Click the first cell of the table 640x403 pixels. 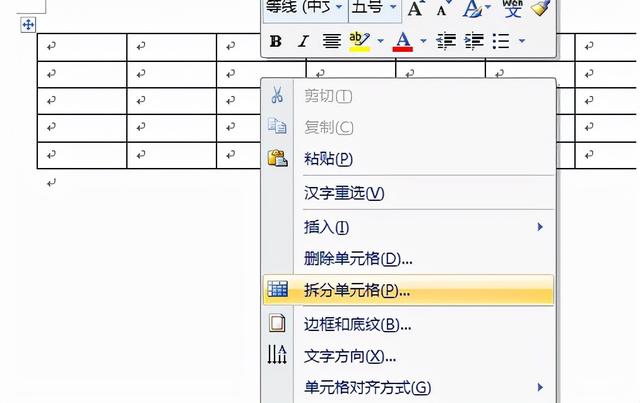(82, 47)
